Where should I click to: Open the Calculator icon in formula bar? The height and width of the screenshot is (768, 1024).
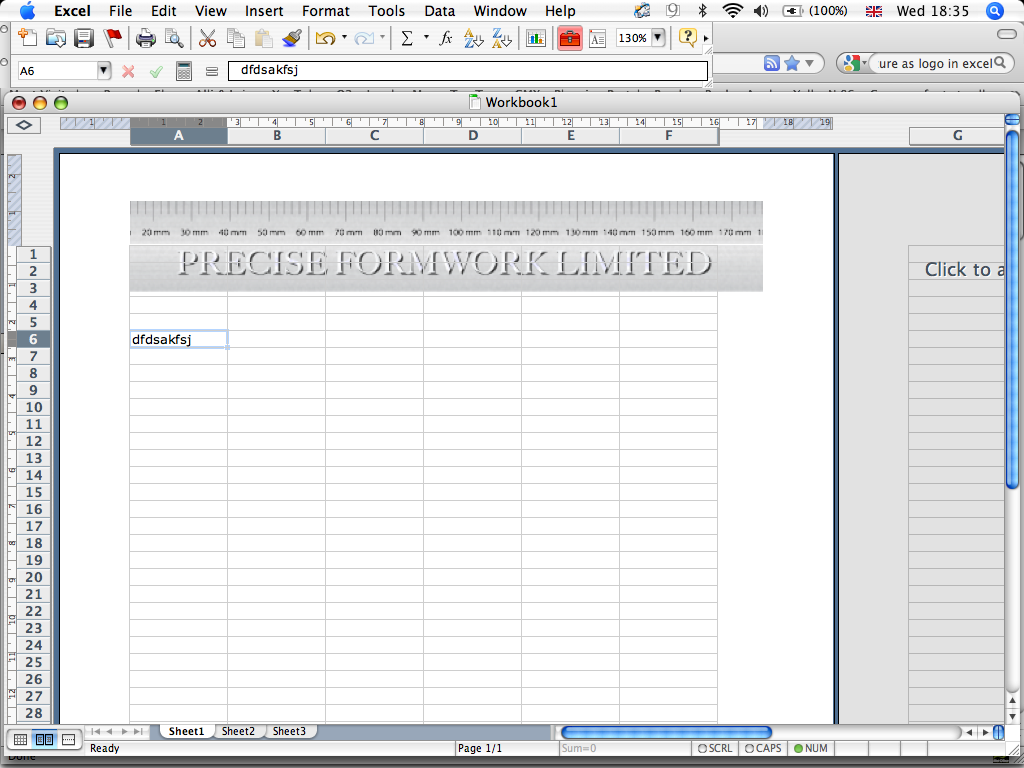tap(184, 71)
